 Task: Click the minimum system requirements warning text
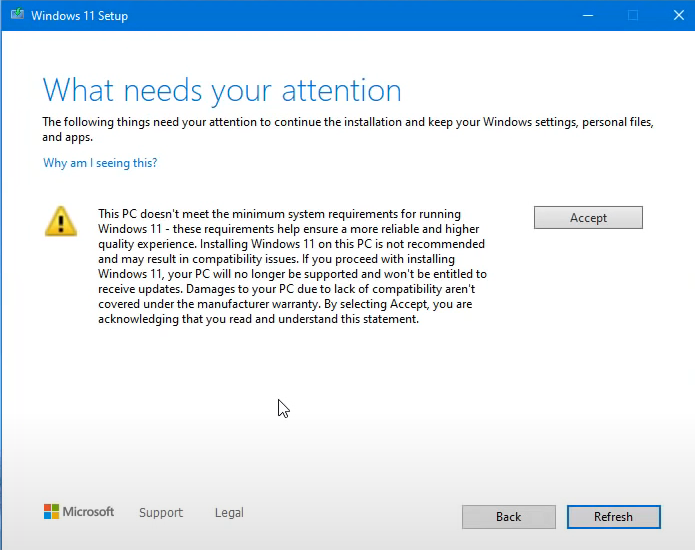[293, 266]
